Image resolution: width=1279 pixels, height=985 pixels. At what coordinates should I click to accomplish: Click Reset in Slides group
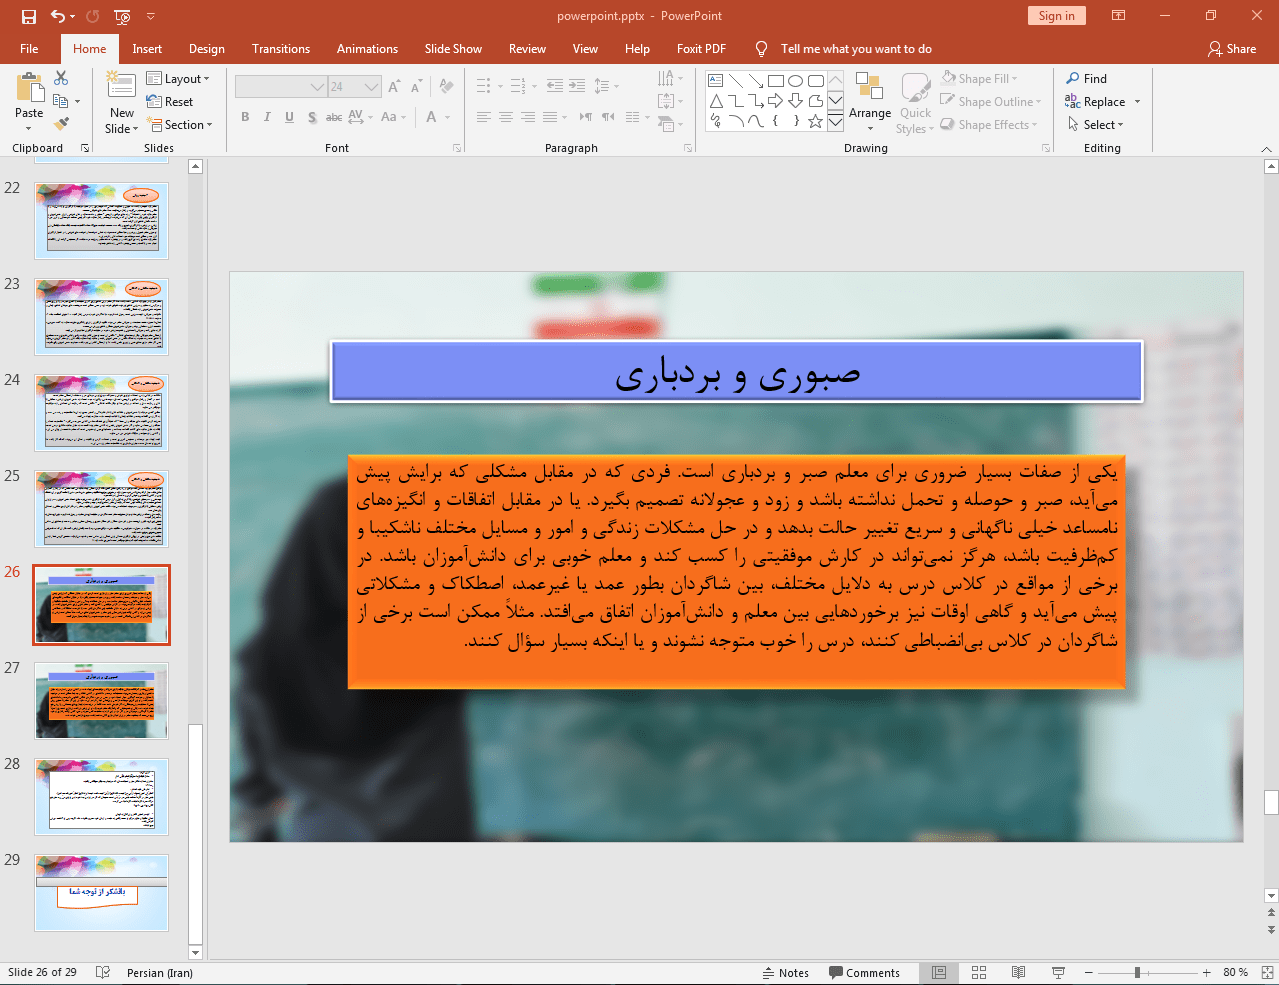(x=170, y=102)
